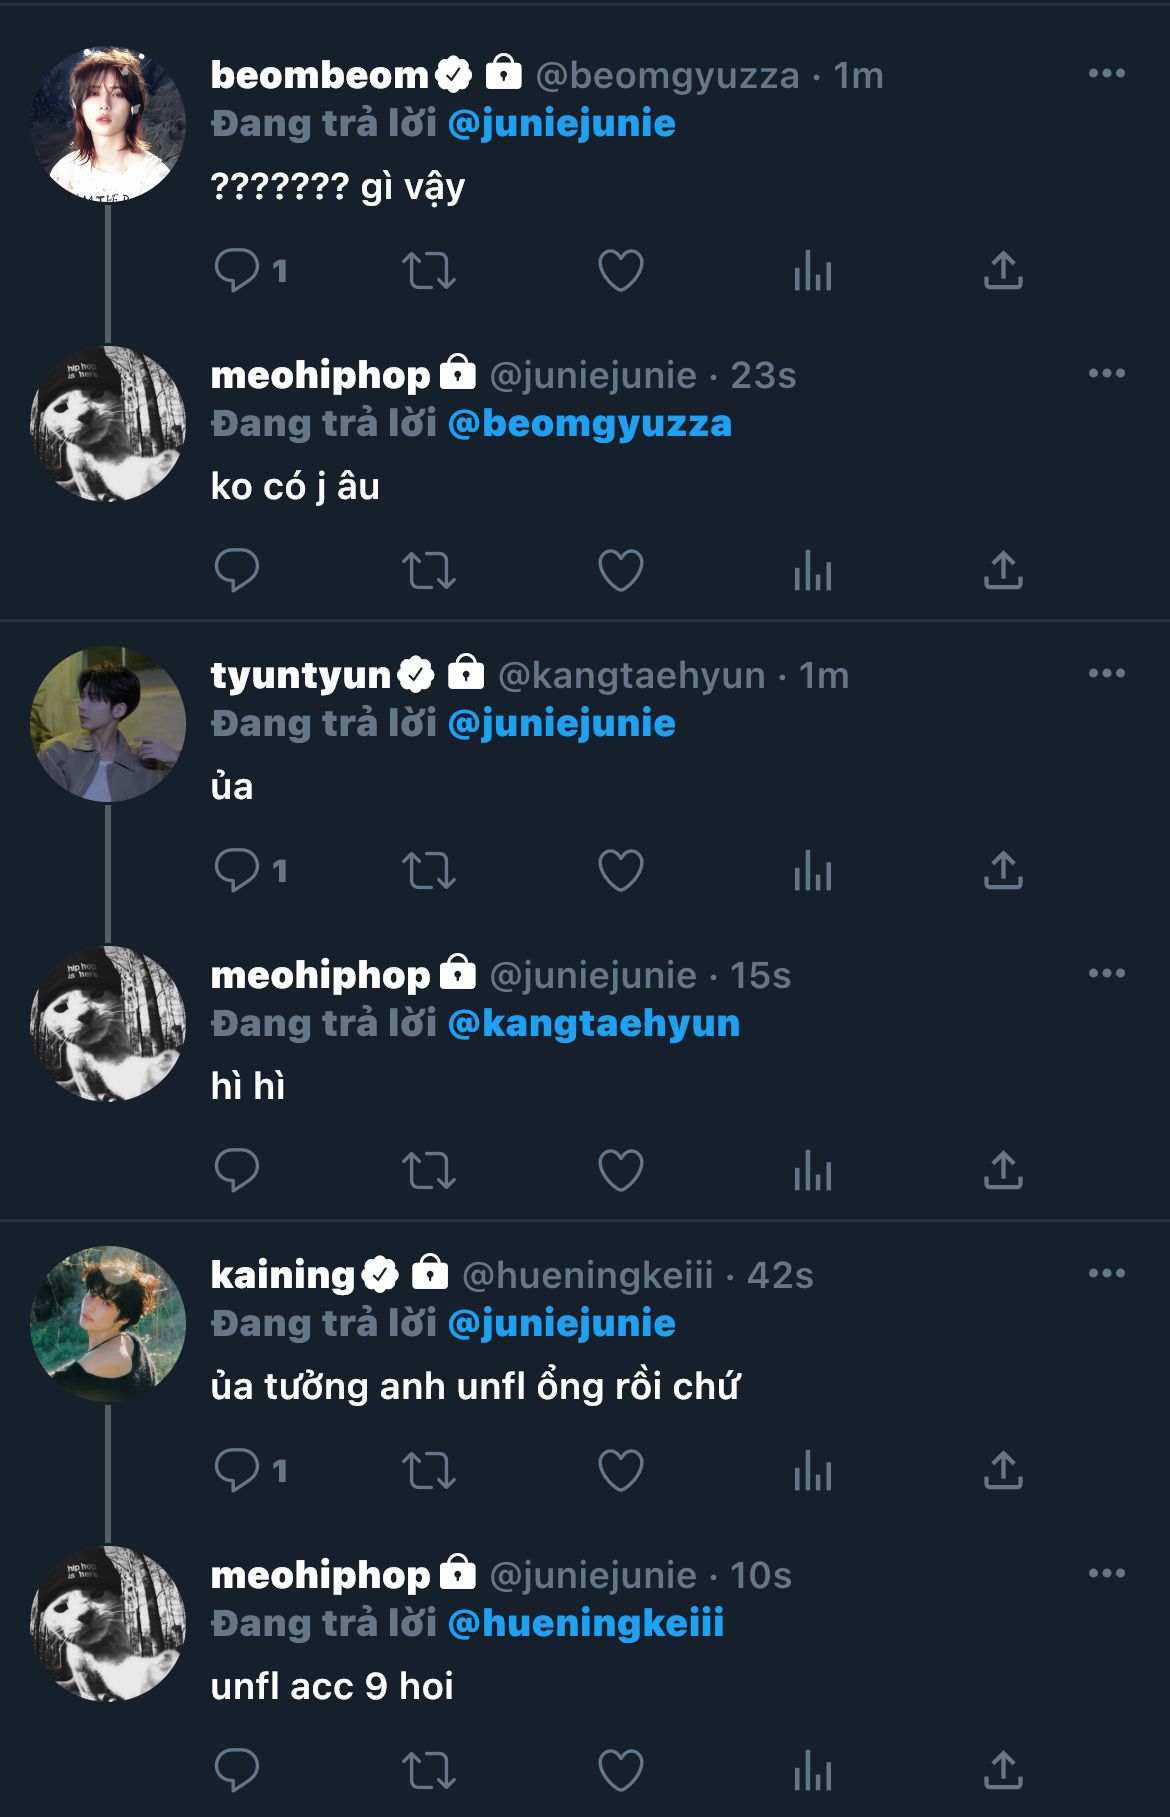
Task: Retweet meohiphop's 'unfl acc 9 hoi' tweet
Action: tap(428, 1770)
